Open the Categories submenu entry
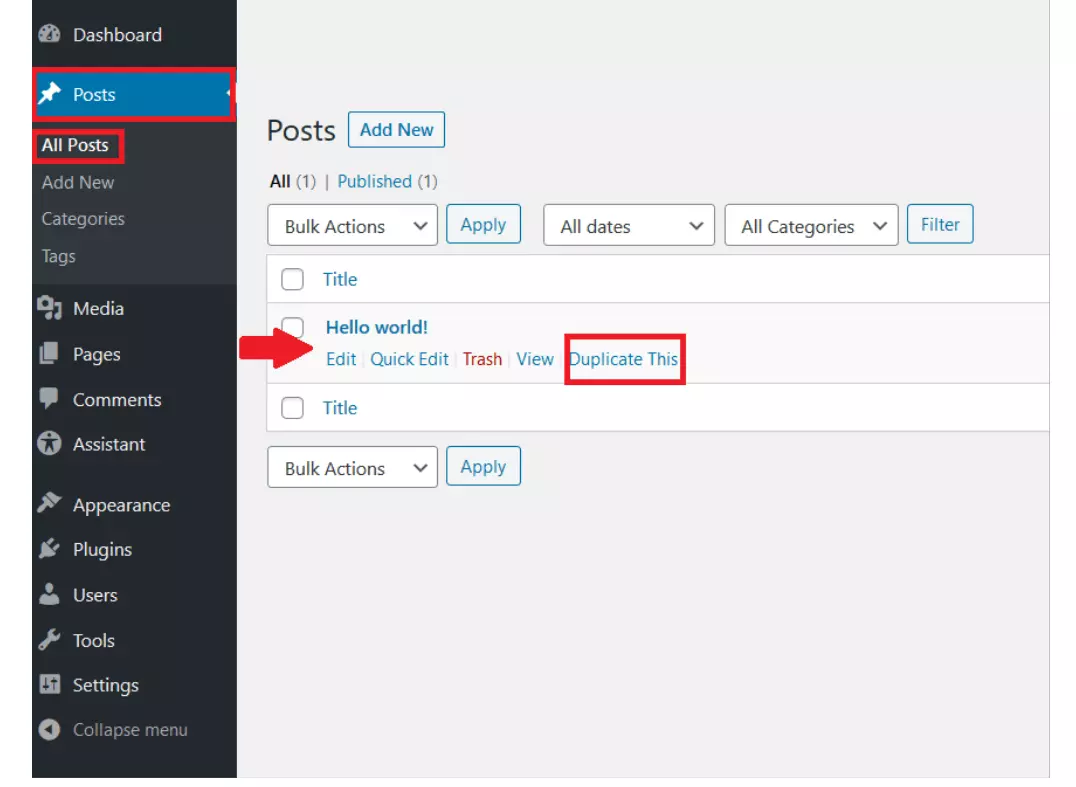This screenshot has height=787, width=1076. click(x=83, y=219)
